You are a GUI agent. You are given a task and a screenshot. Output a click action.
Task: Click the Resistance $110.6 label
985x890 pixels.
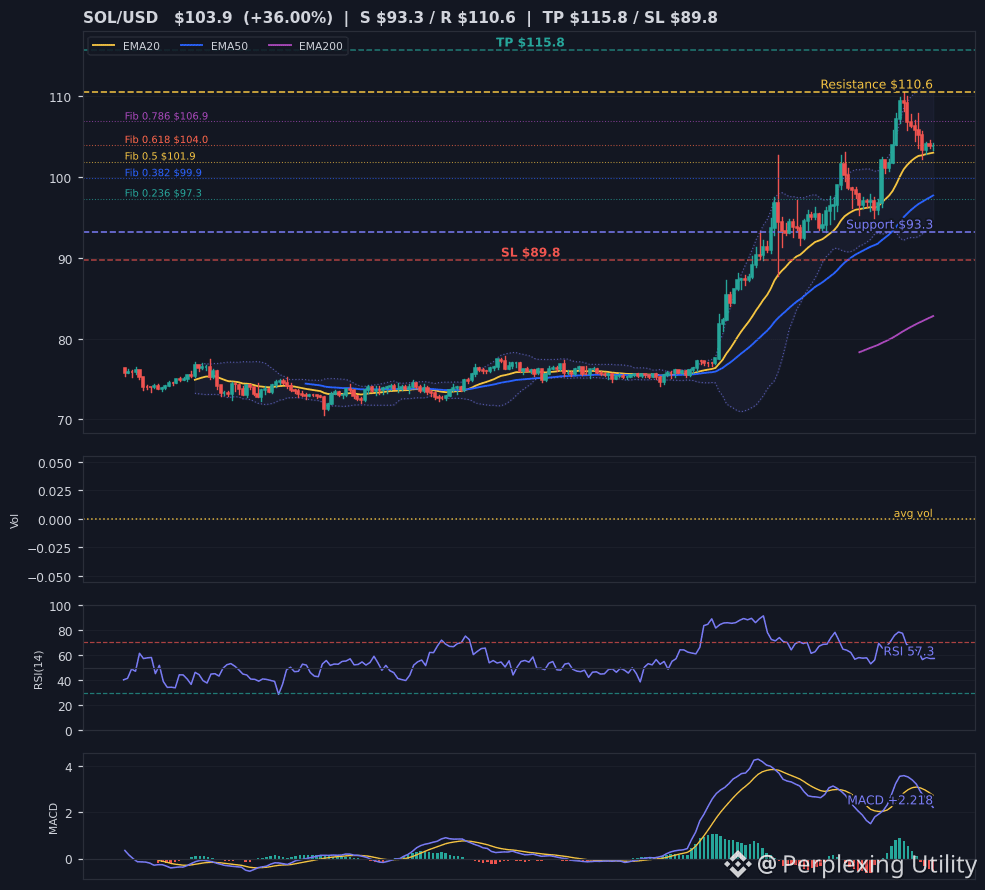pos(876,84)
